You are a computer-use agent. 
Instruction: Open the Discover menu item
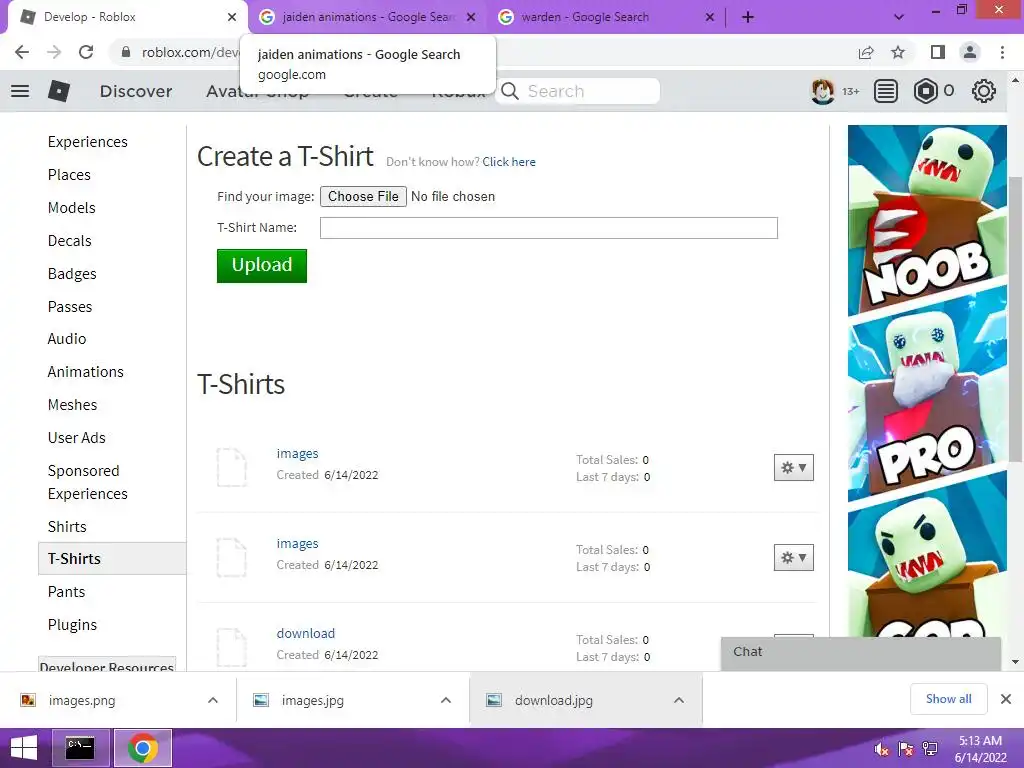(136, 91)
